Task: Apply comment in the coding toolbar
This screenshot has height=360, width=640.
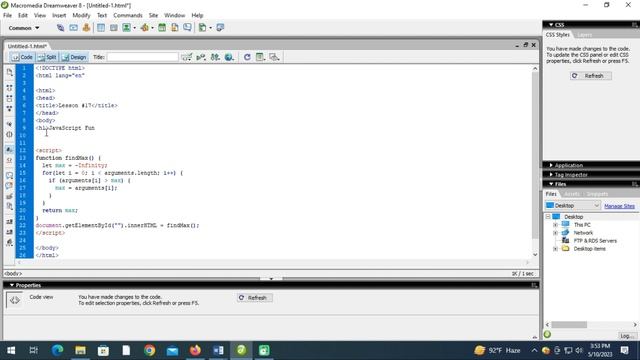Action: (x=9, y=176)
